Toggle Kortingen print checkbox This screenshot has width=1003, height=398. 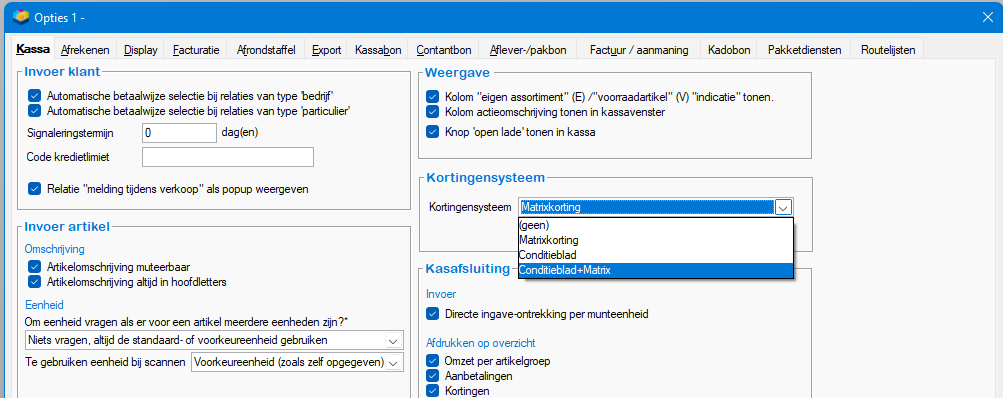point(432,390)
